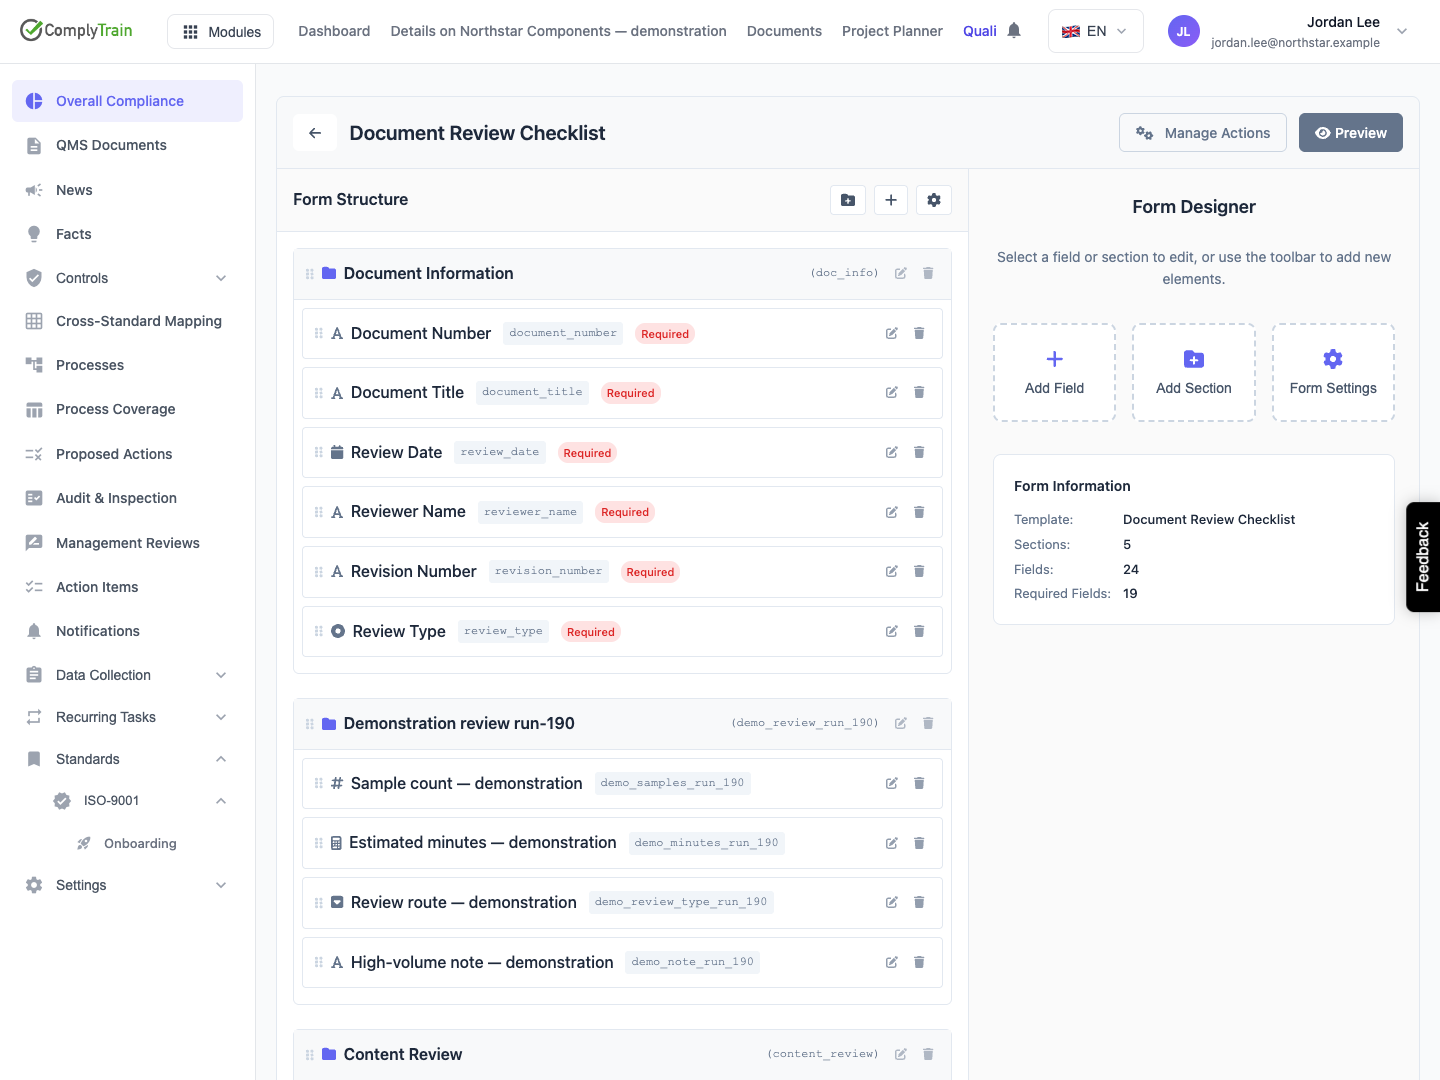1440x1080 pixels.
Task: Click the drag handle of Document Number row
Action: coord(319,333)
